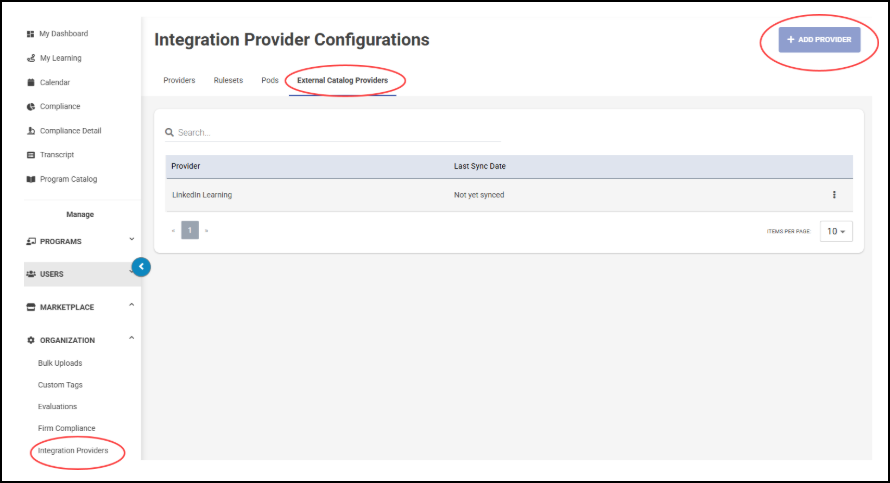Viewport: 890px width, 483px height.
Task: Click the Search input field
Action: pyautogui.click(x=335, y=132)
